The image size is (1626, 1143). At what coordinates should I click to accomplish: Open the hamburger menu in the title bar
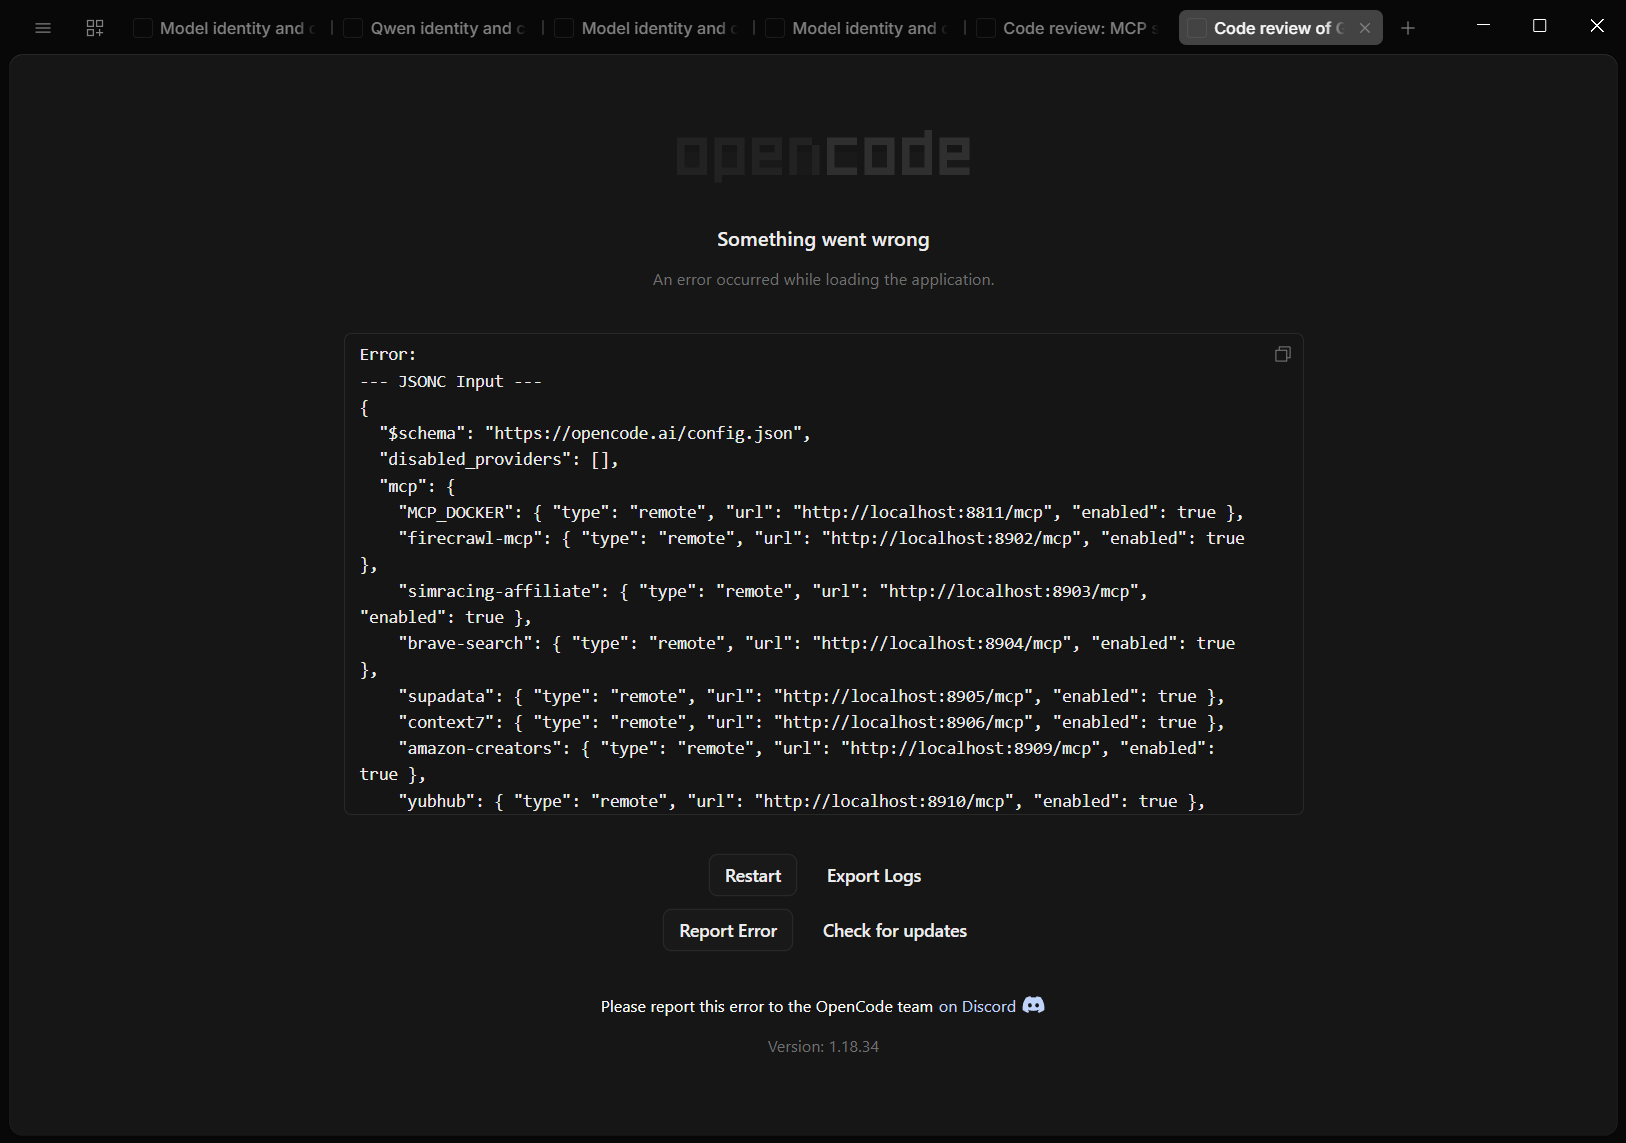point(43,28)
